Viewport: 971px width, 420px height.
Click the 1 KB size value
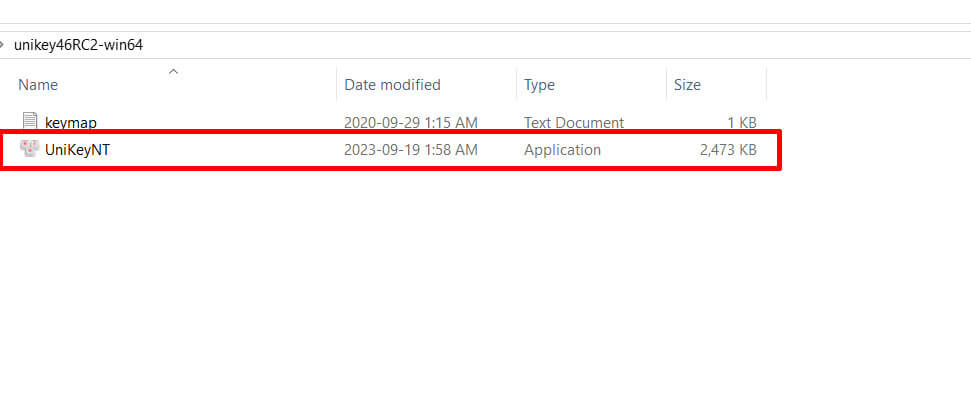742,123
